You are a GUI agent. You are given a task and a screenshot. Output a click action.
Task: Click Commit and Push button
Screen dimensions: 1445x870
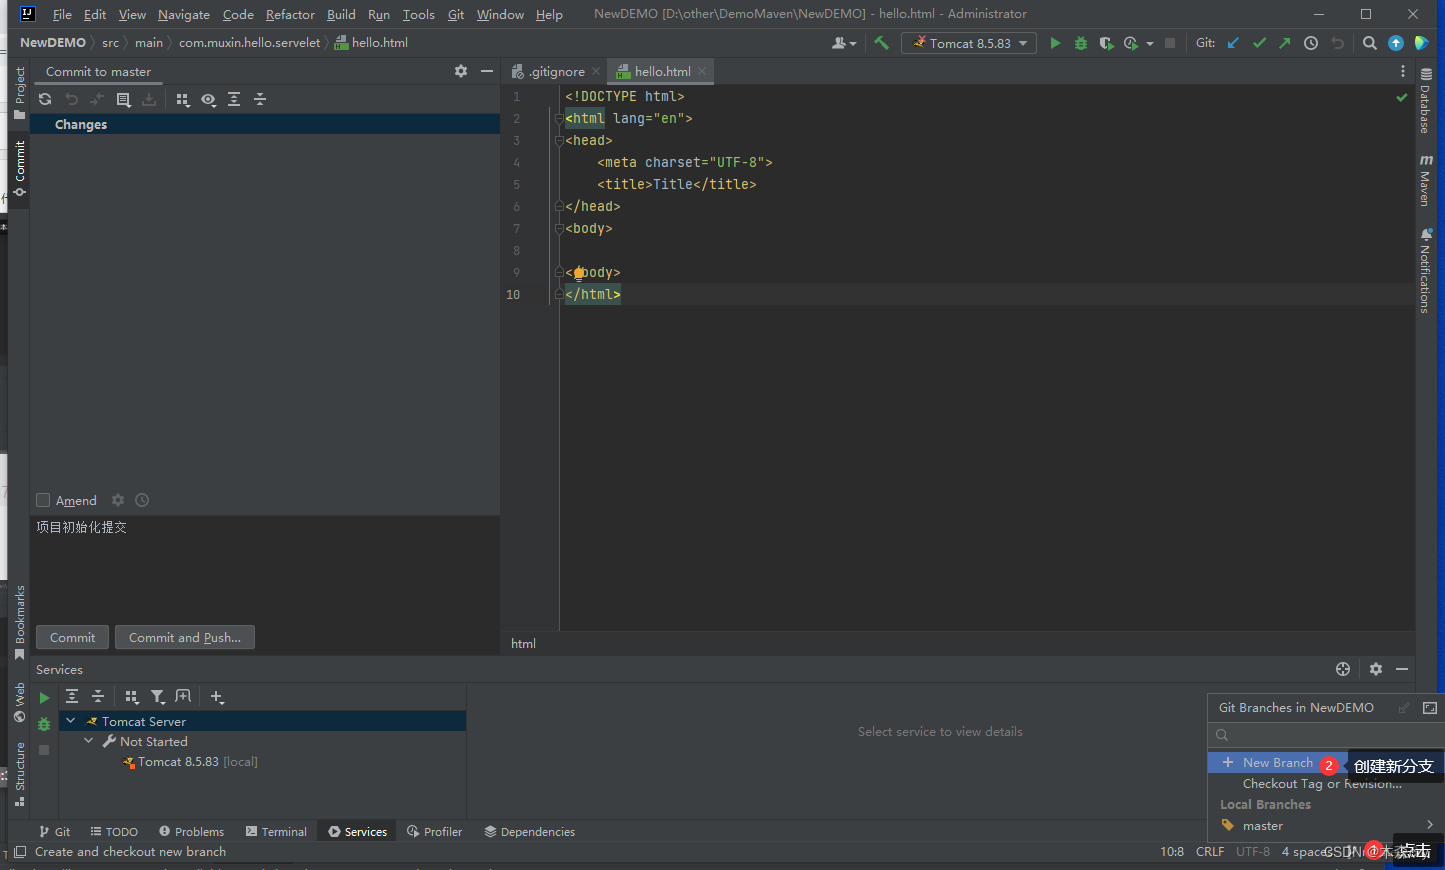185,637
